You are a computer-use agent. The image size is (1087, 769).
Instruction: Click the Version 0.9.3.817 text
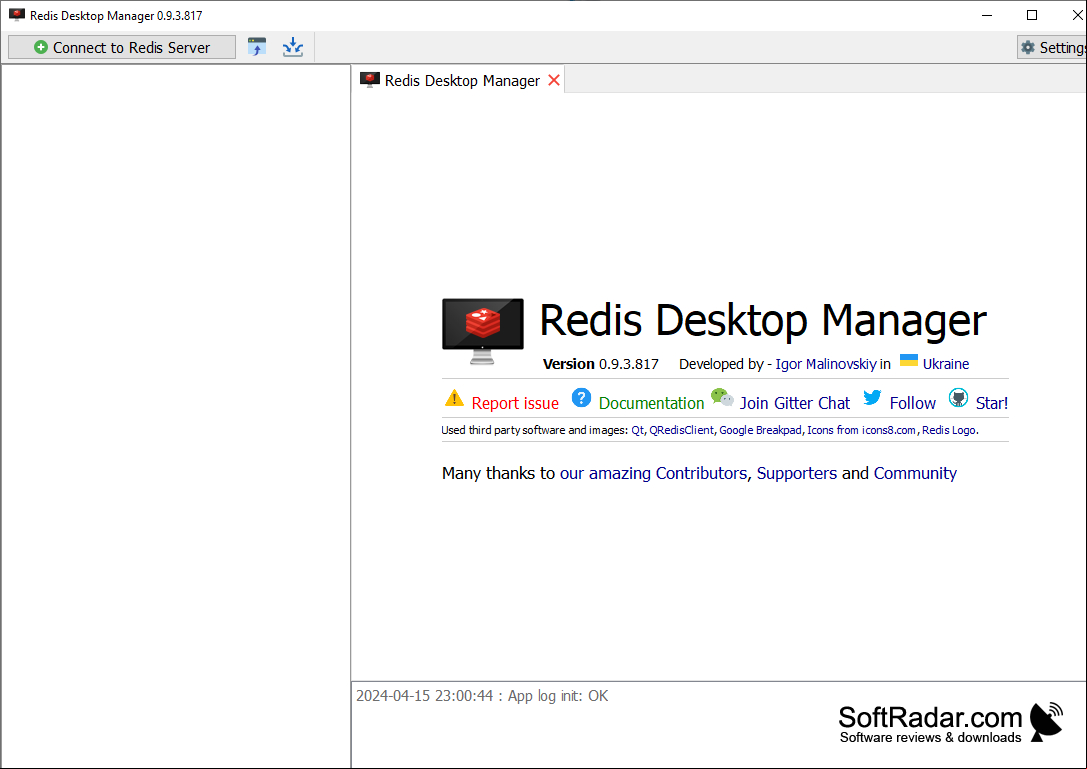[600, 364]
